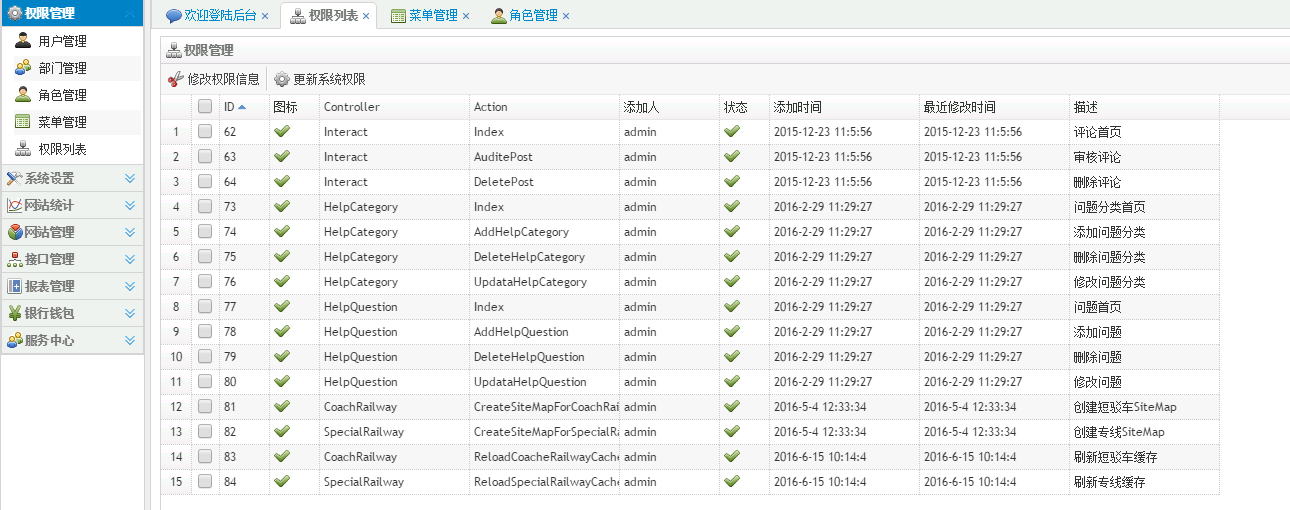The image size is (1290, 510).
Task: Check the box for row ID 62
Action: [205, 131]
